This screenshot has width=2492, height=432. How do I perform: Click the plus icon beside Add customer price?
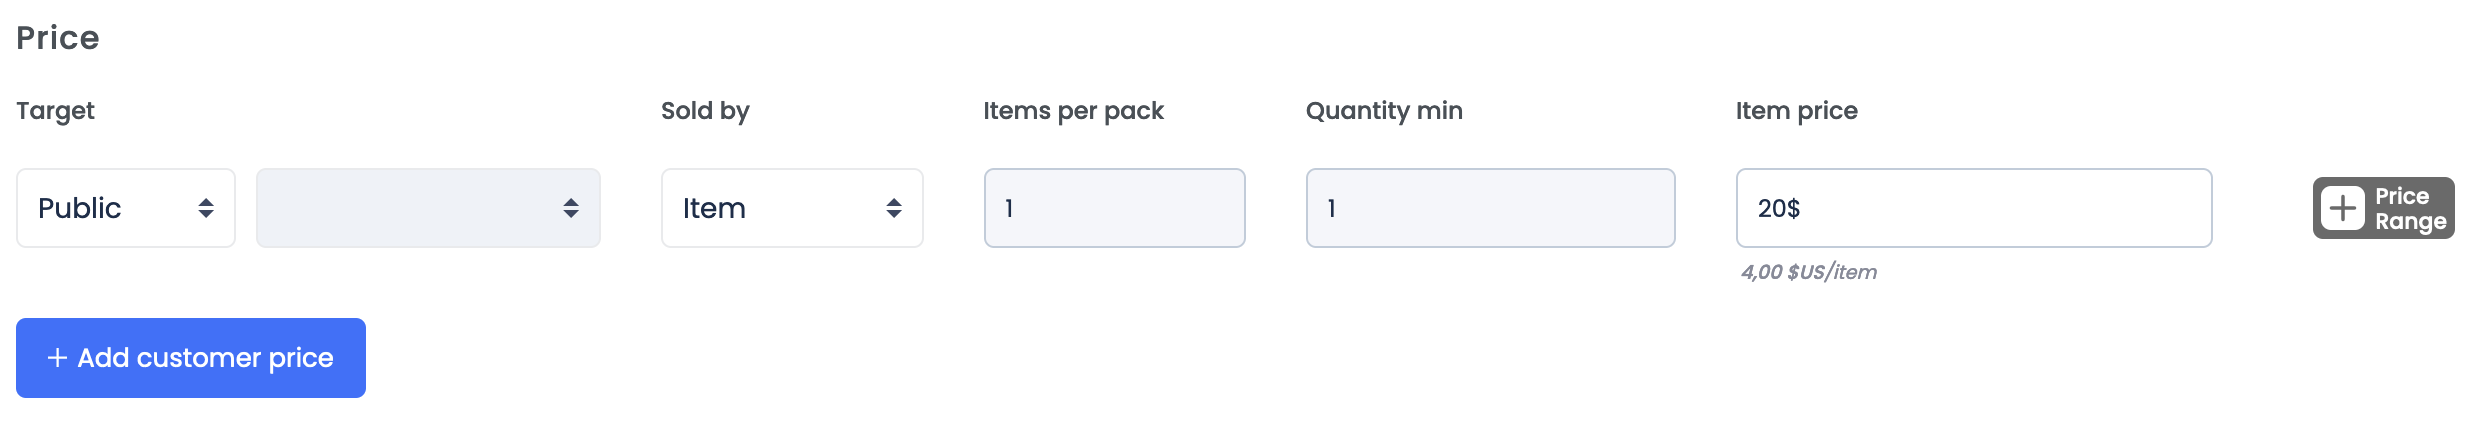pos(58,358)
